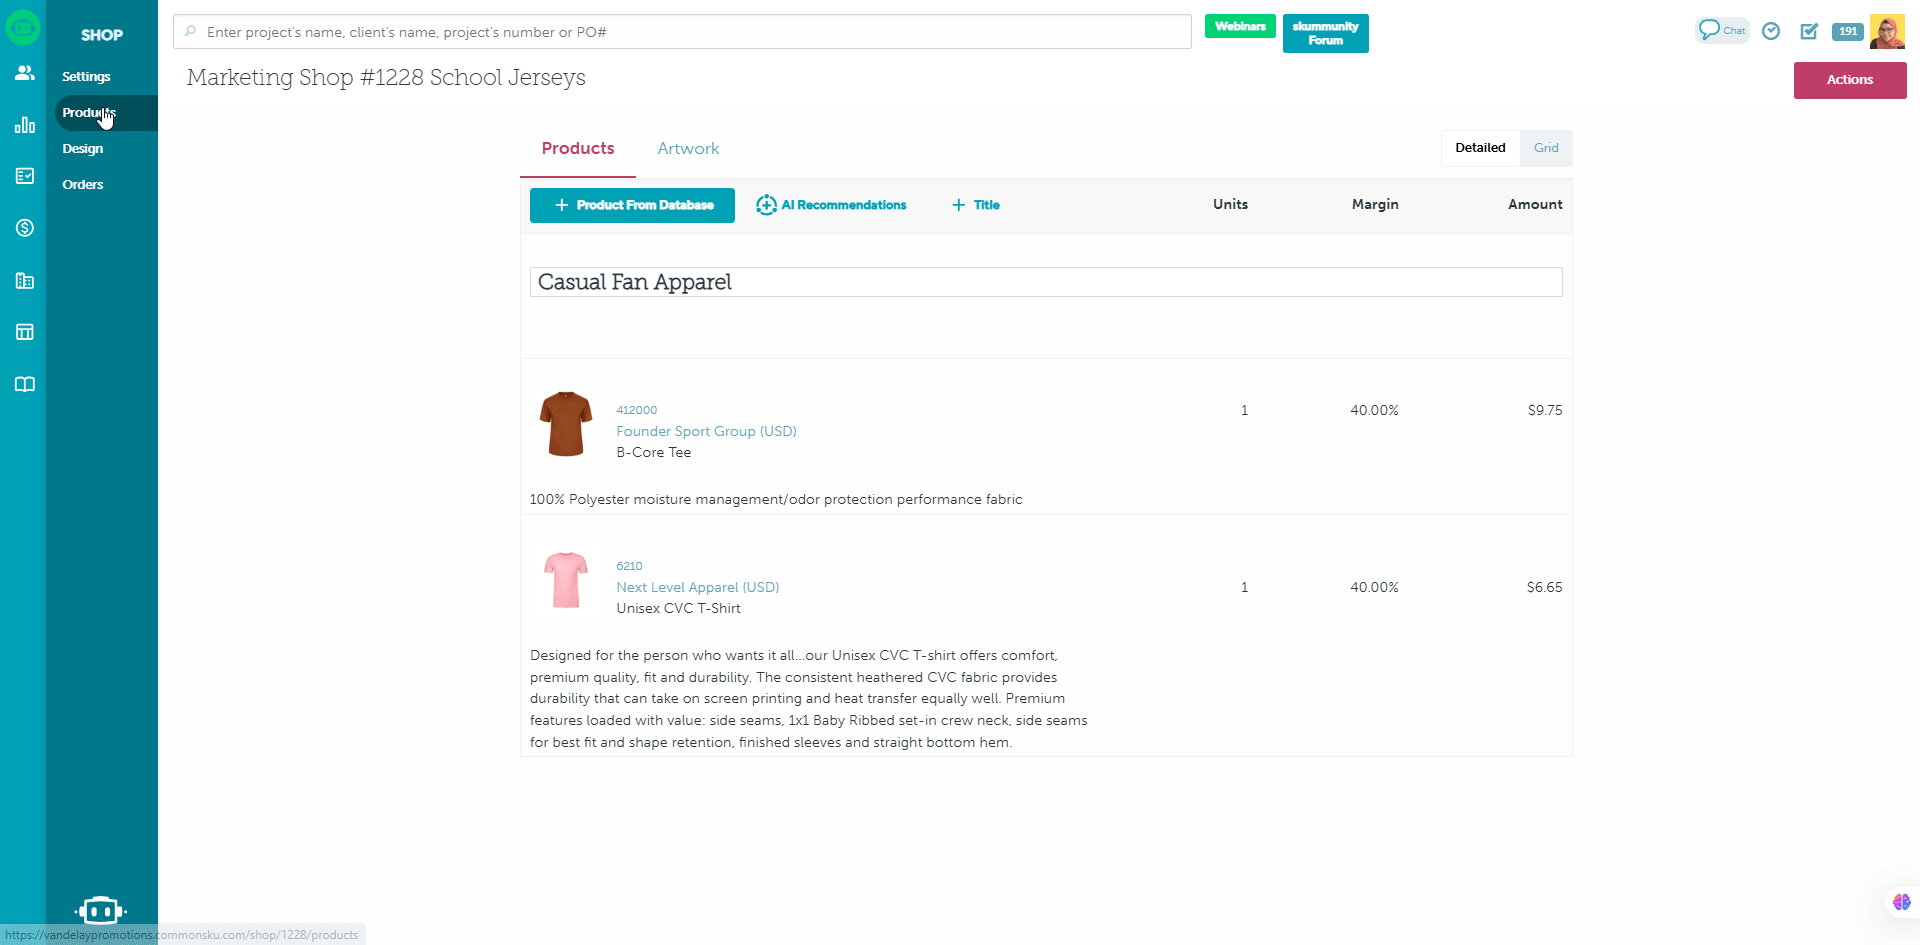Open the Settings sidebar entry
The width and height of the screenshot is (1920, 945).
coord(86,76)
